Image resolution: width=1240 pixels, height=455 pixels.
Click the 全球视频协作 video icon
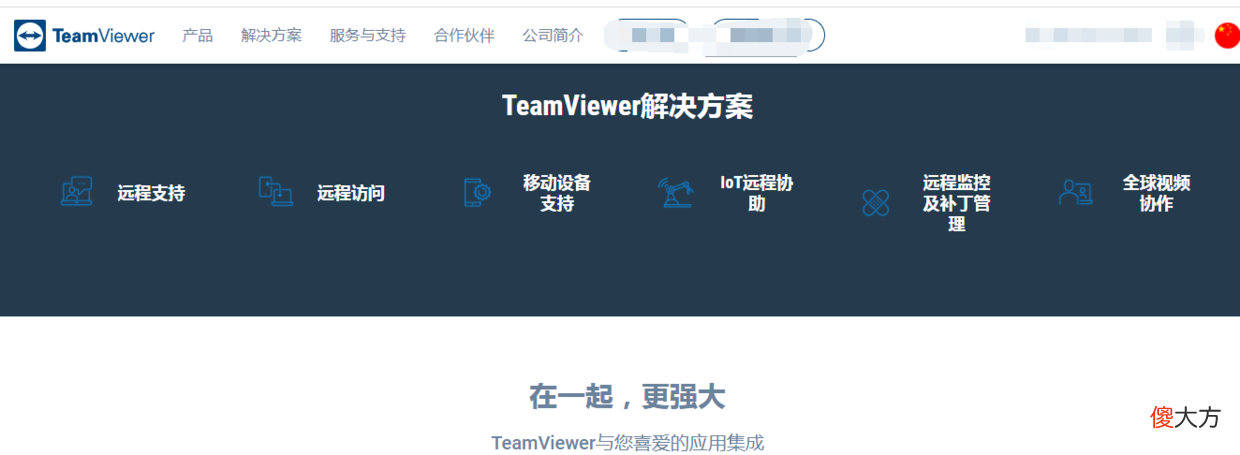pyautogui.click(x=1075, y=192)
